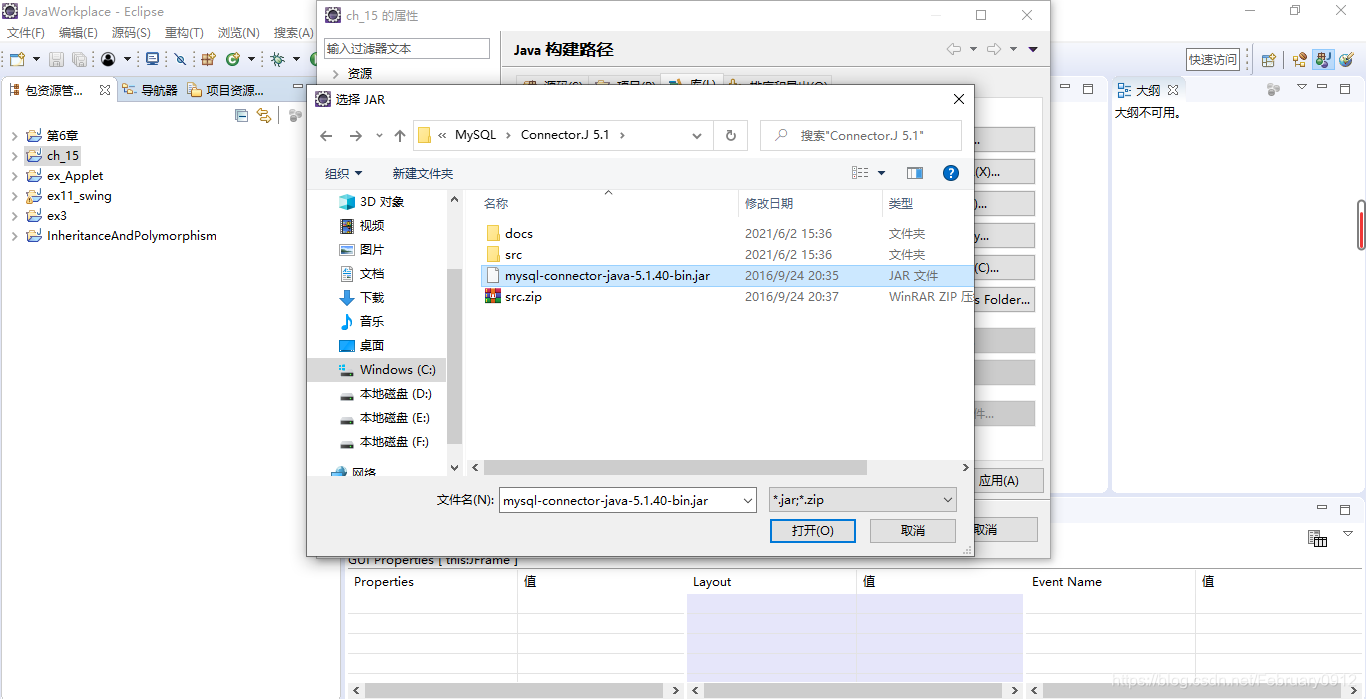Click 打开(O) button
1366x699 pixels.
(x=812, y=530)
